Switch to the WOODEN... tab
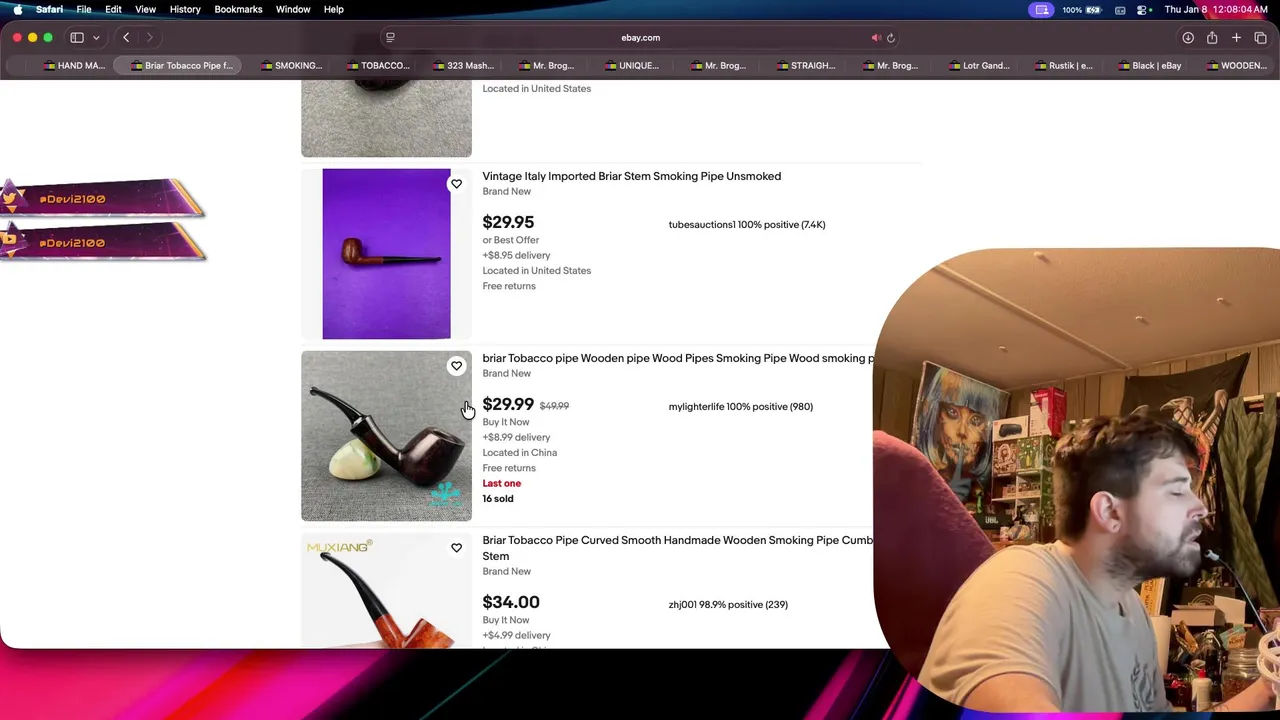The image size is (1280, 720). click(1236, 66)
